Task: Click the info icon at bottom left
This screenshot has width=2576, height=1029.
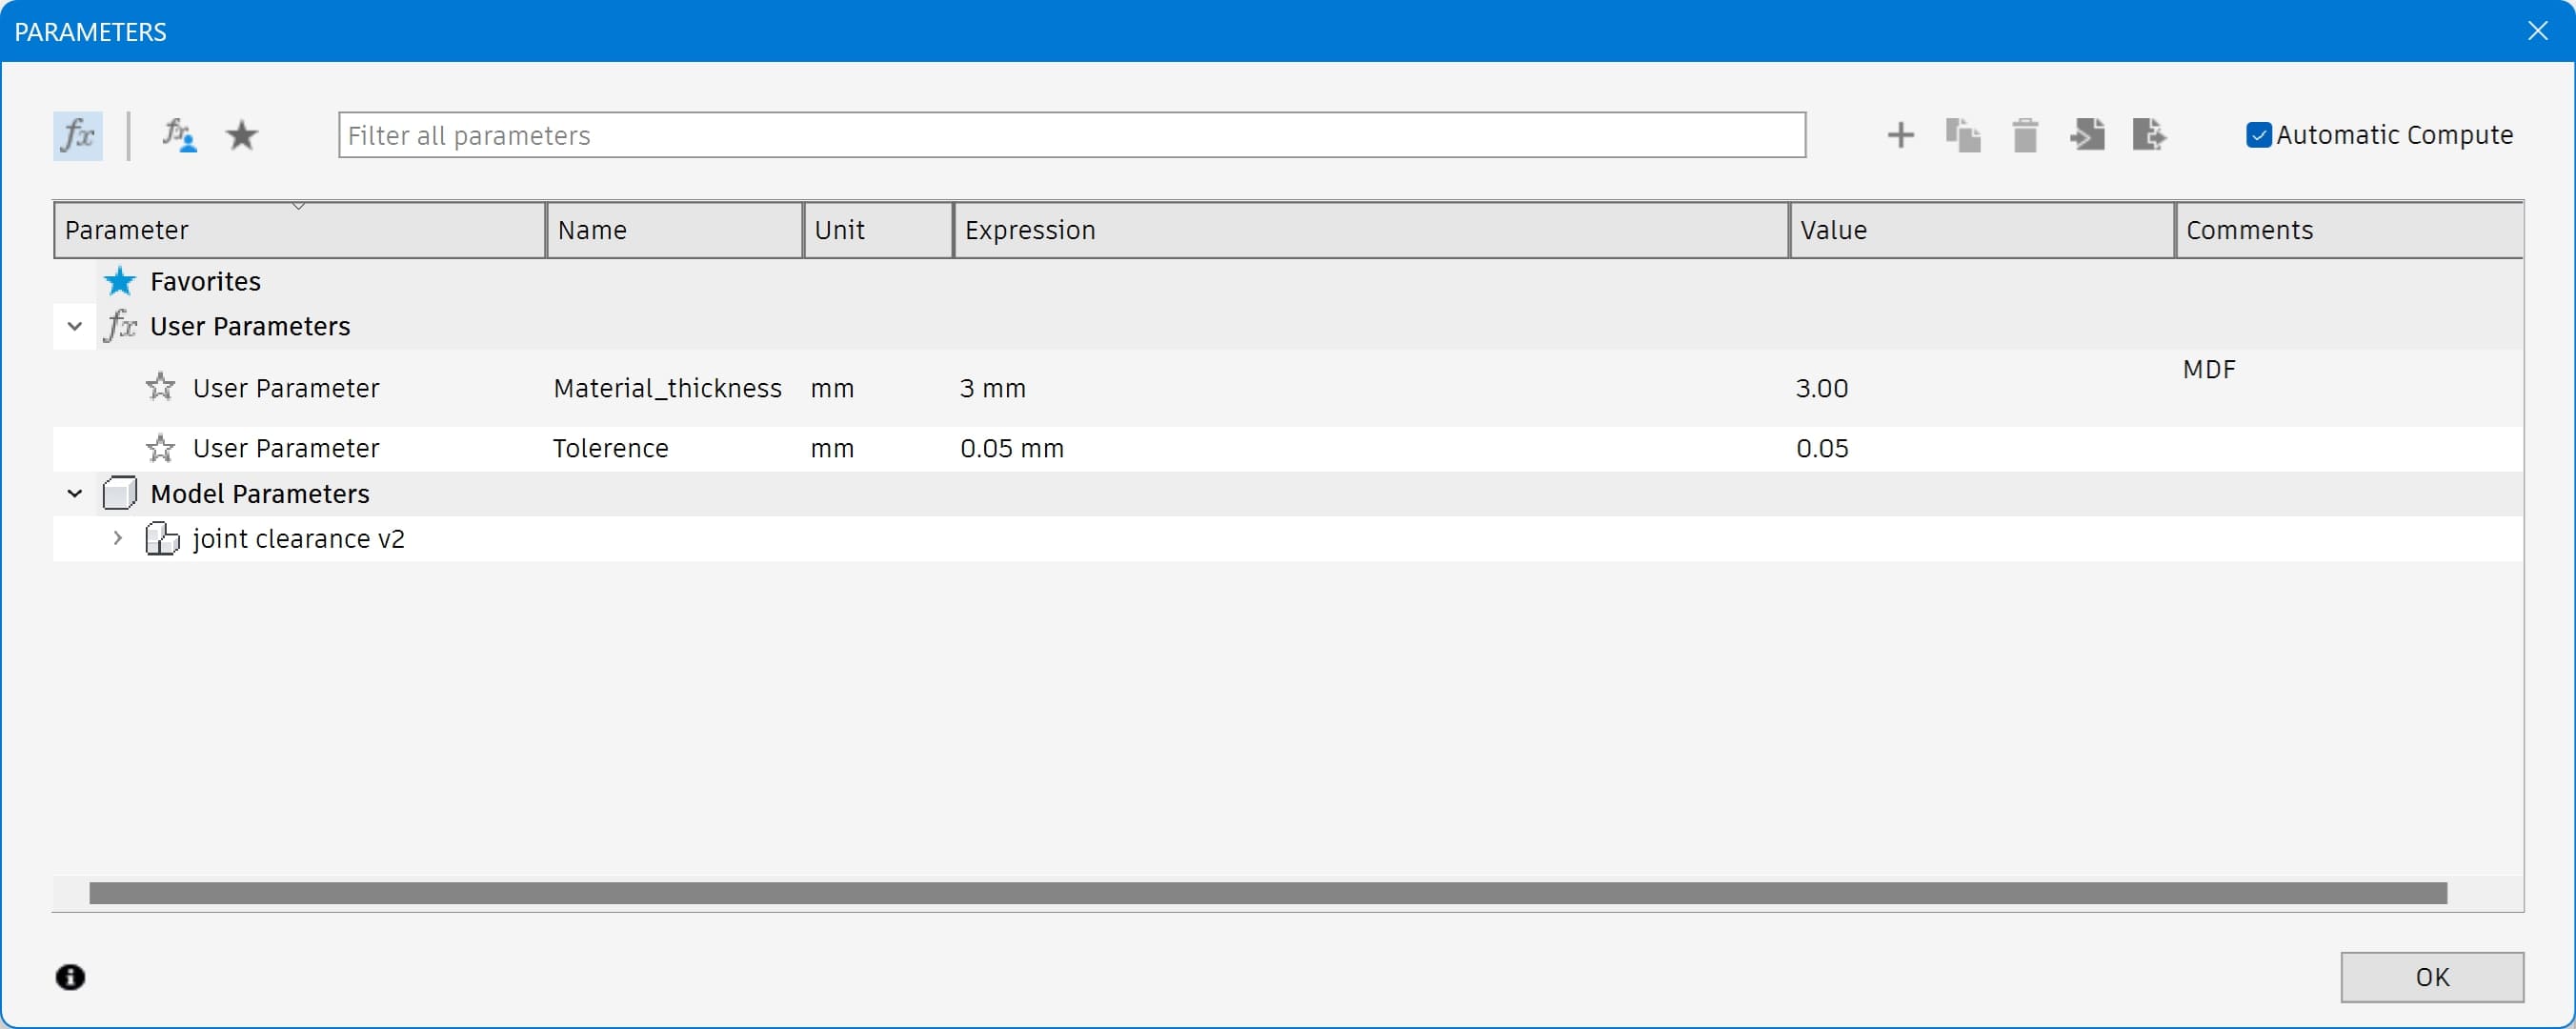Action: tap(70, 976)
